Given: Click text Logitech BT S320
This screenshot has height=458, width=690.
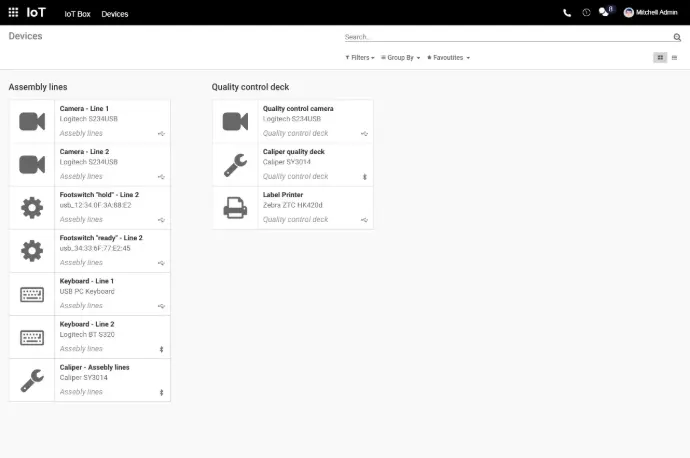Looking at the screenshot, I should pyautogui.click(x=87, y=335).
